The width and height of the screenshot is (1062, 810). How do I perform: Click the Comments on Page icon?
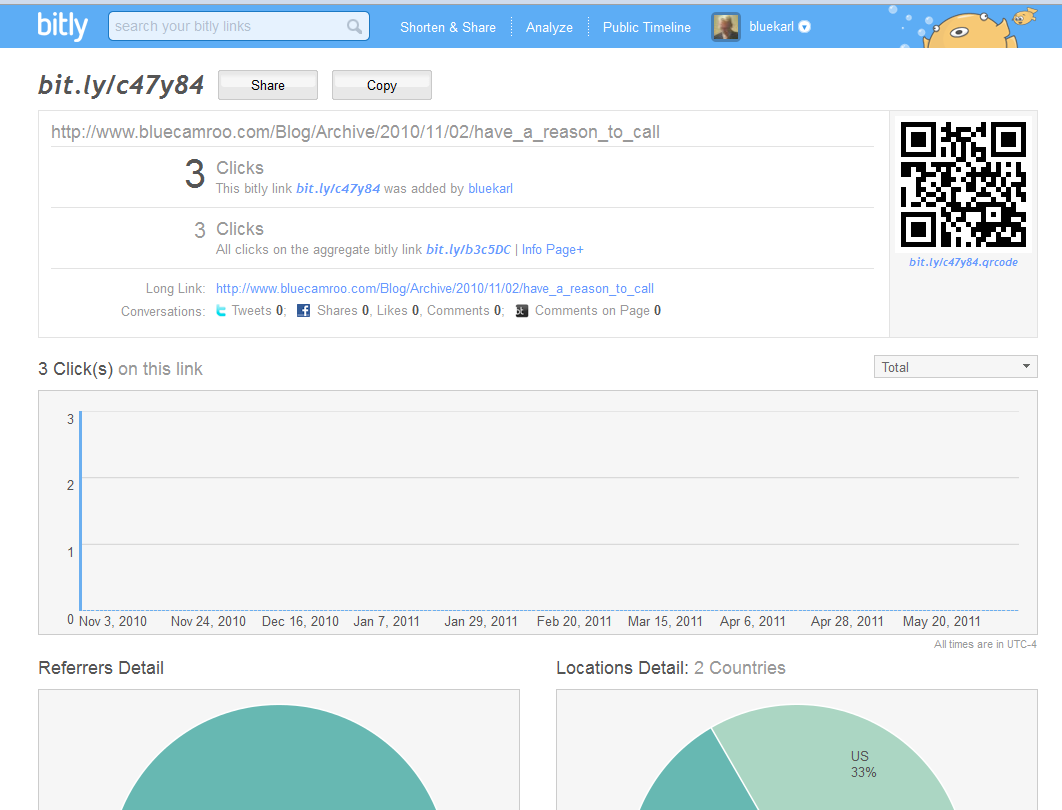(x=522, y=311)
